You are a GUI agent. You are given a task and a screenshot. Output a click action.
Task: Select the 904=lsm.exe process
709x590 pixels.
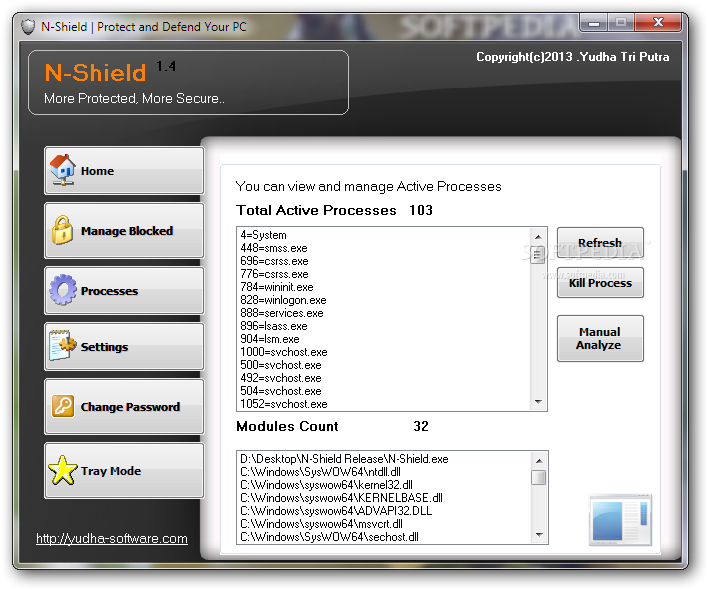coord(384,339)
